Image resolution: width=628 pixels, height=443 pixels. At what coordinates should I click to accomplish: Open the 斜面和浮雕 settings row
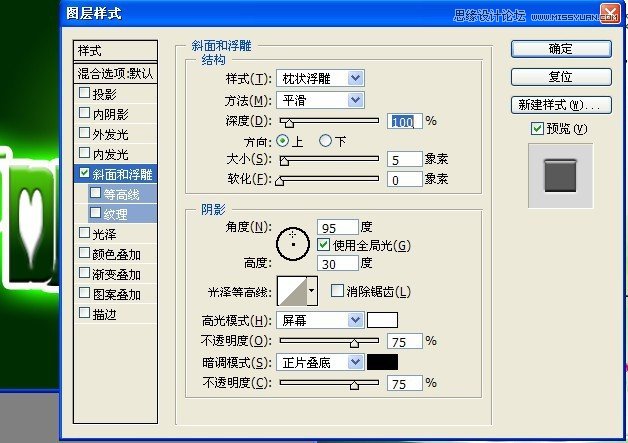pos(115,174)
